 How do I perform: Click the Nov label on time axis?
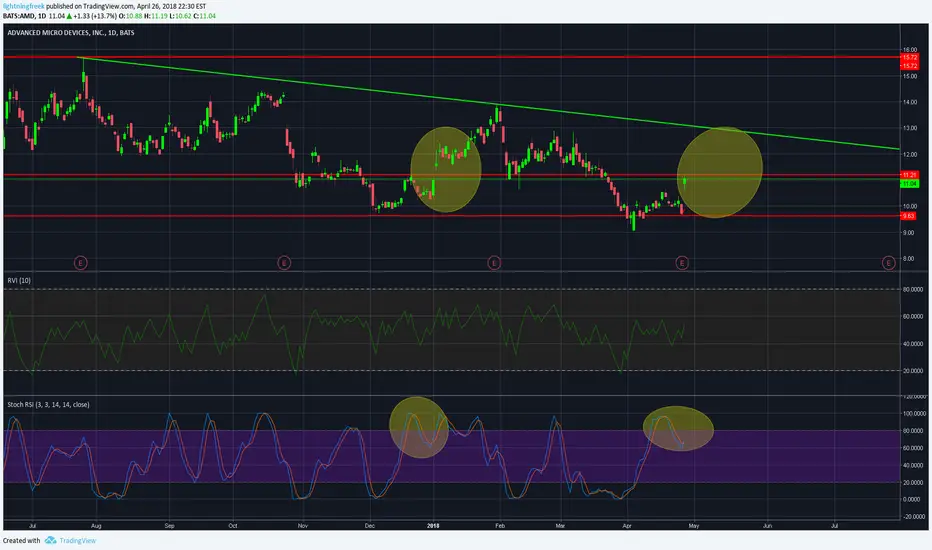pos(303,526)
